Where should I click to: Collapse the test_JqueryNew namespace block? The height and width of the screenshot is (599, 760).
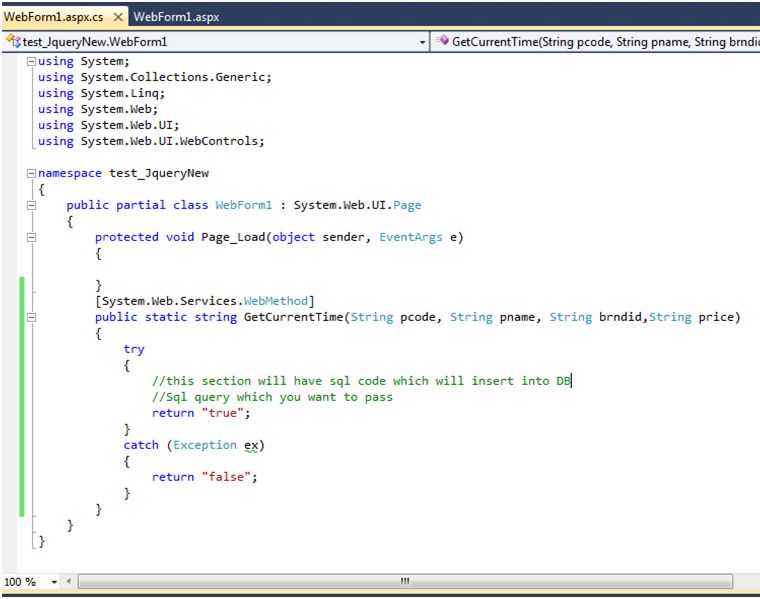[31, 173]
